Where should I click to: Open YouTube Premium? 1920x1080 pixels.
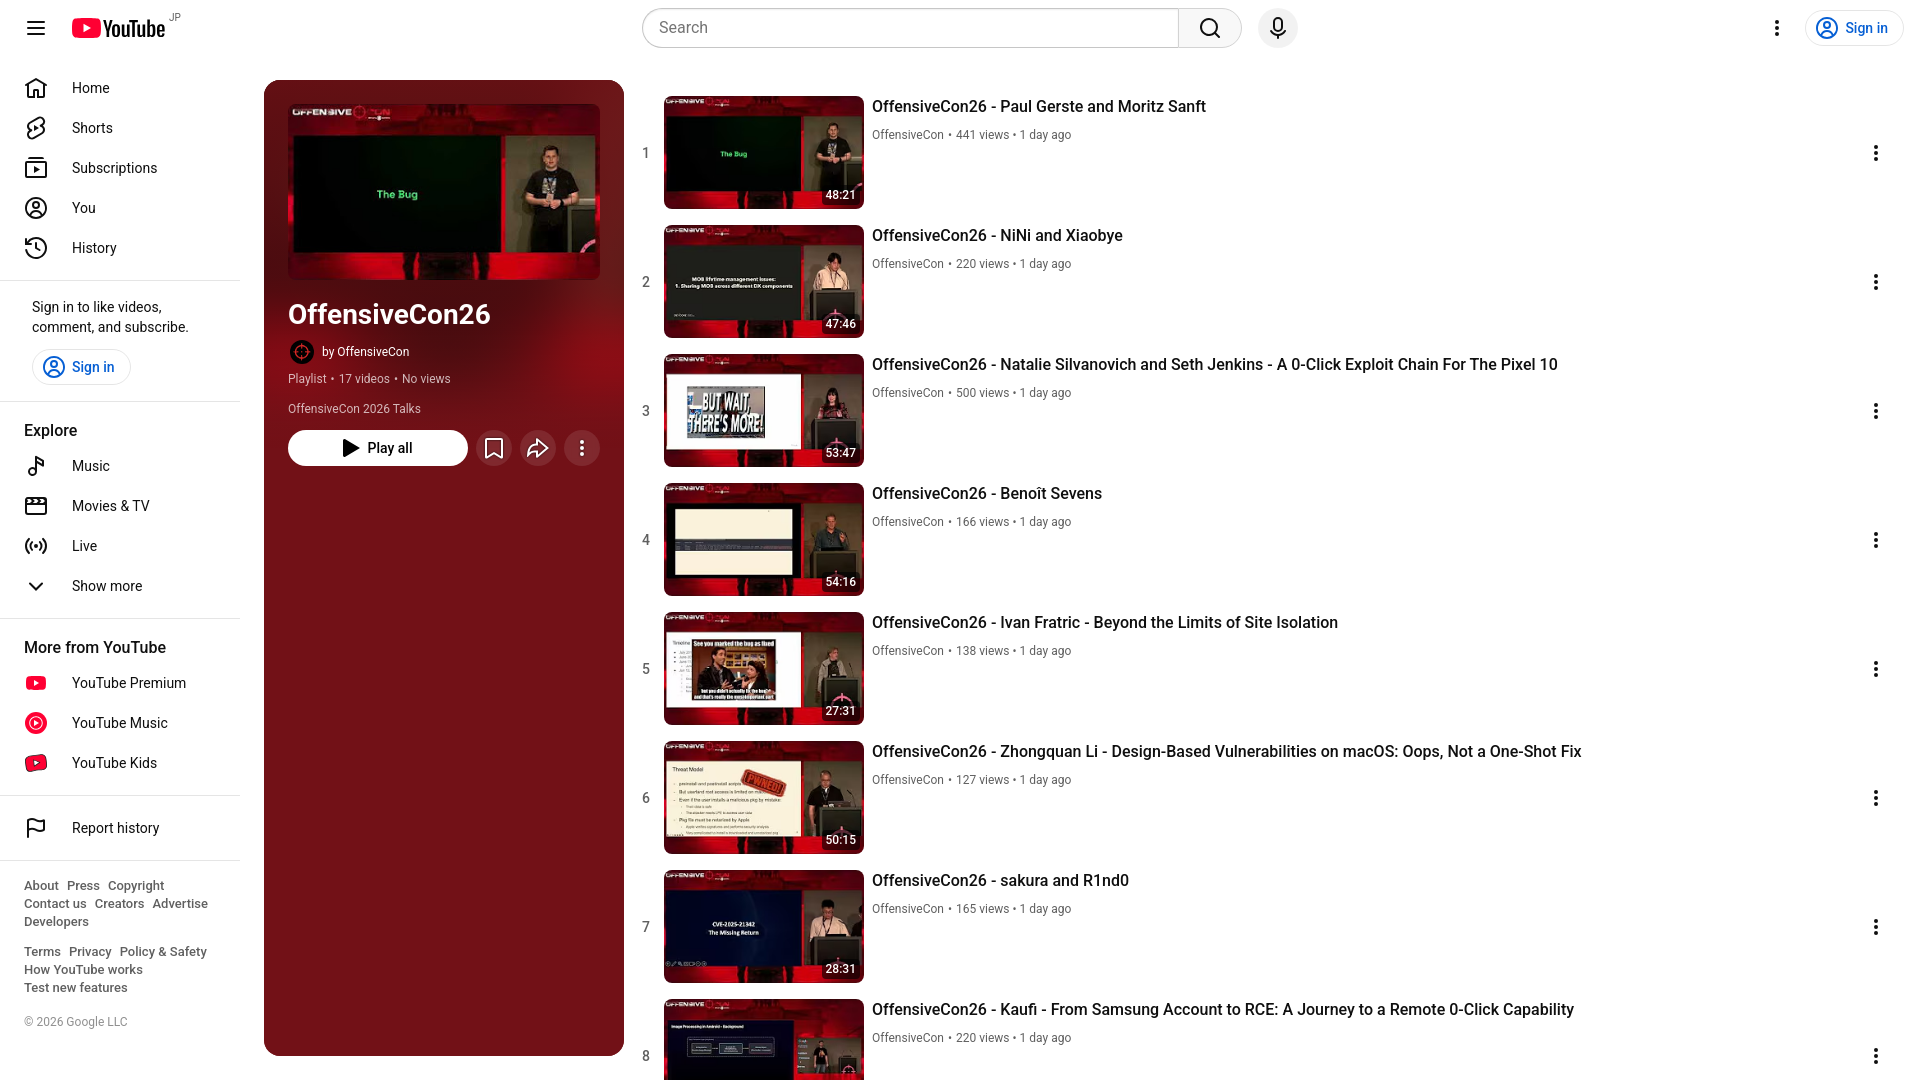point(120,683)
